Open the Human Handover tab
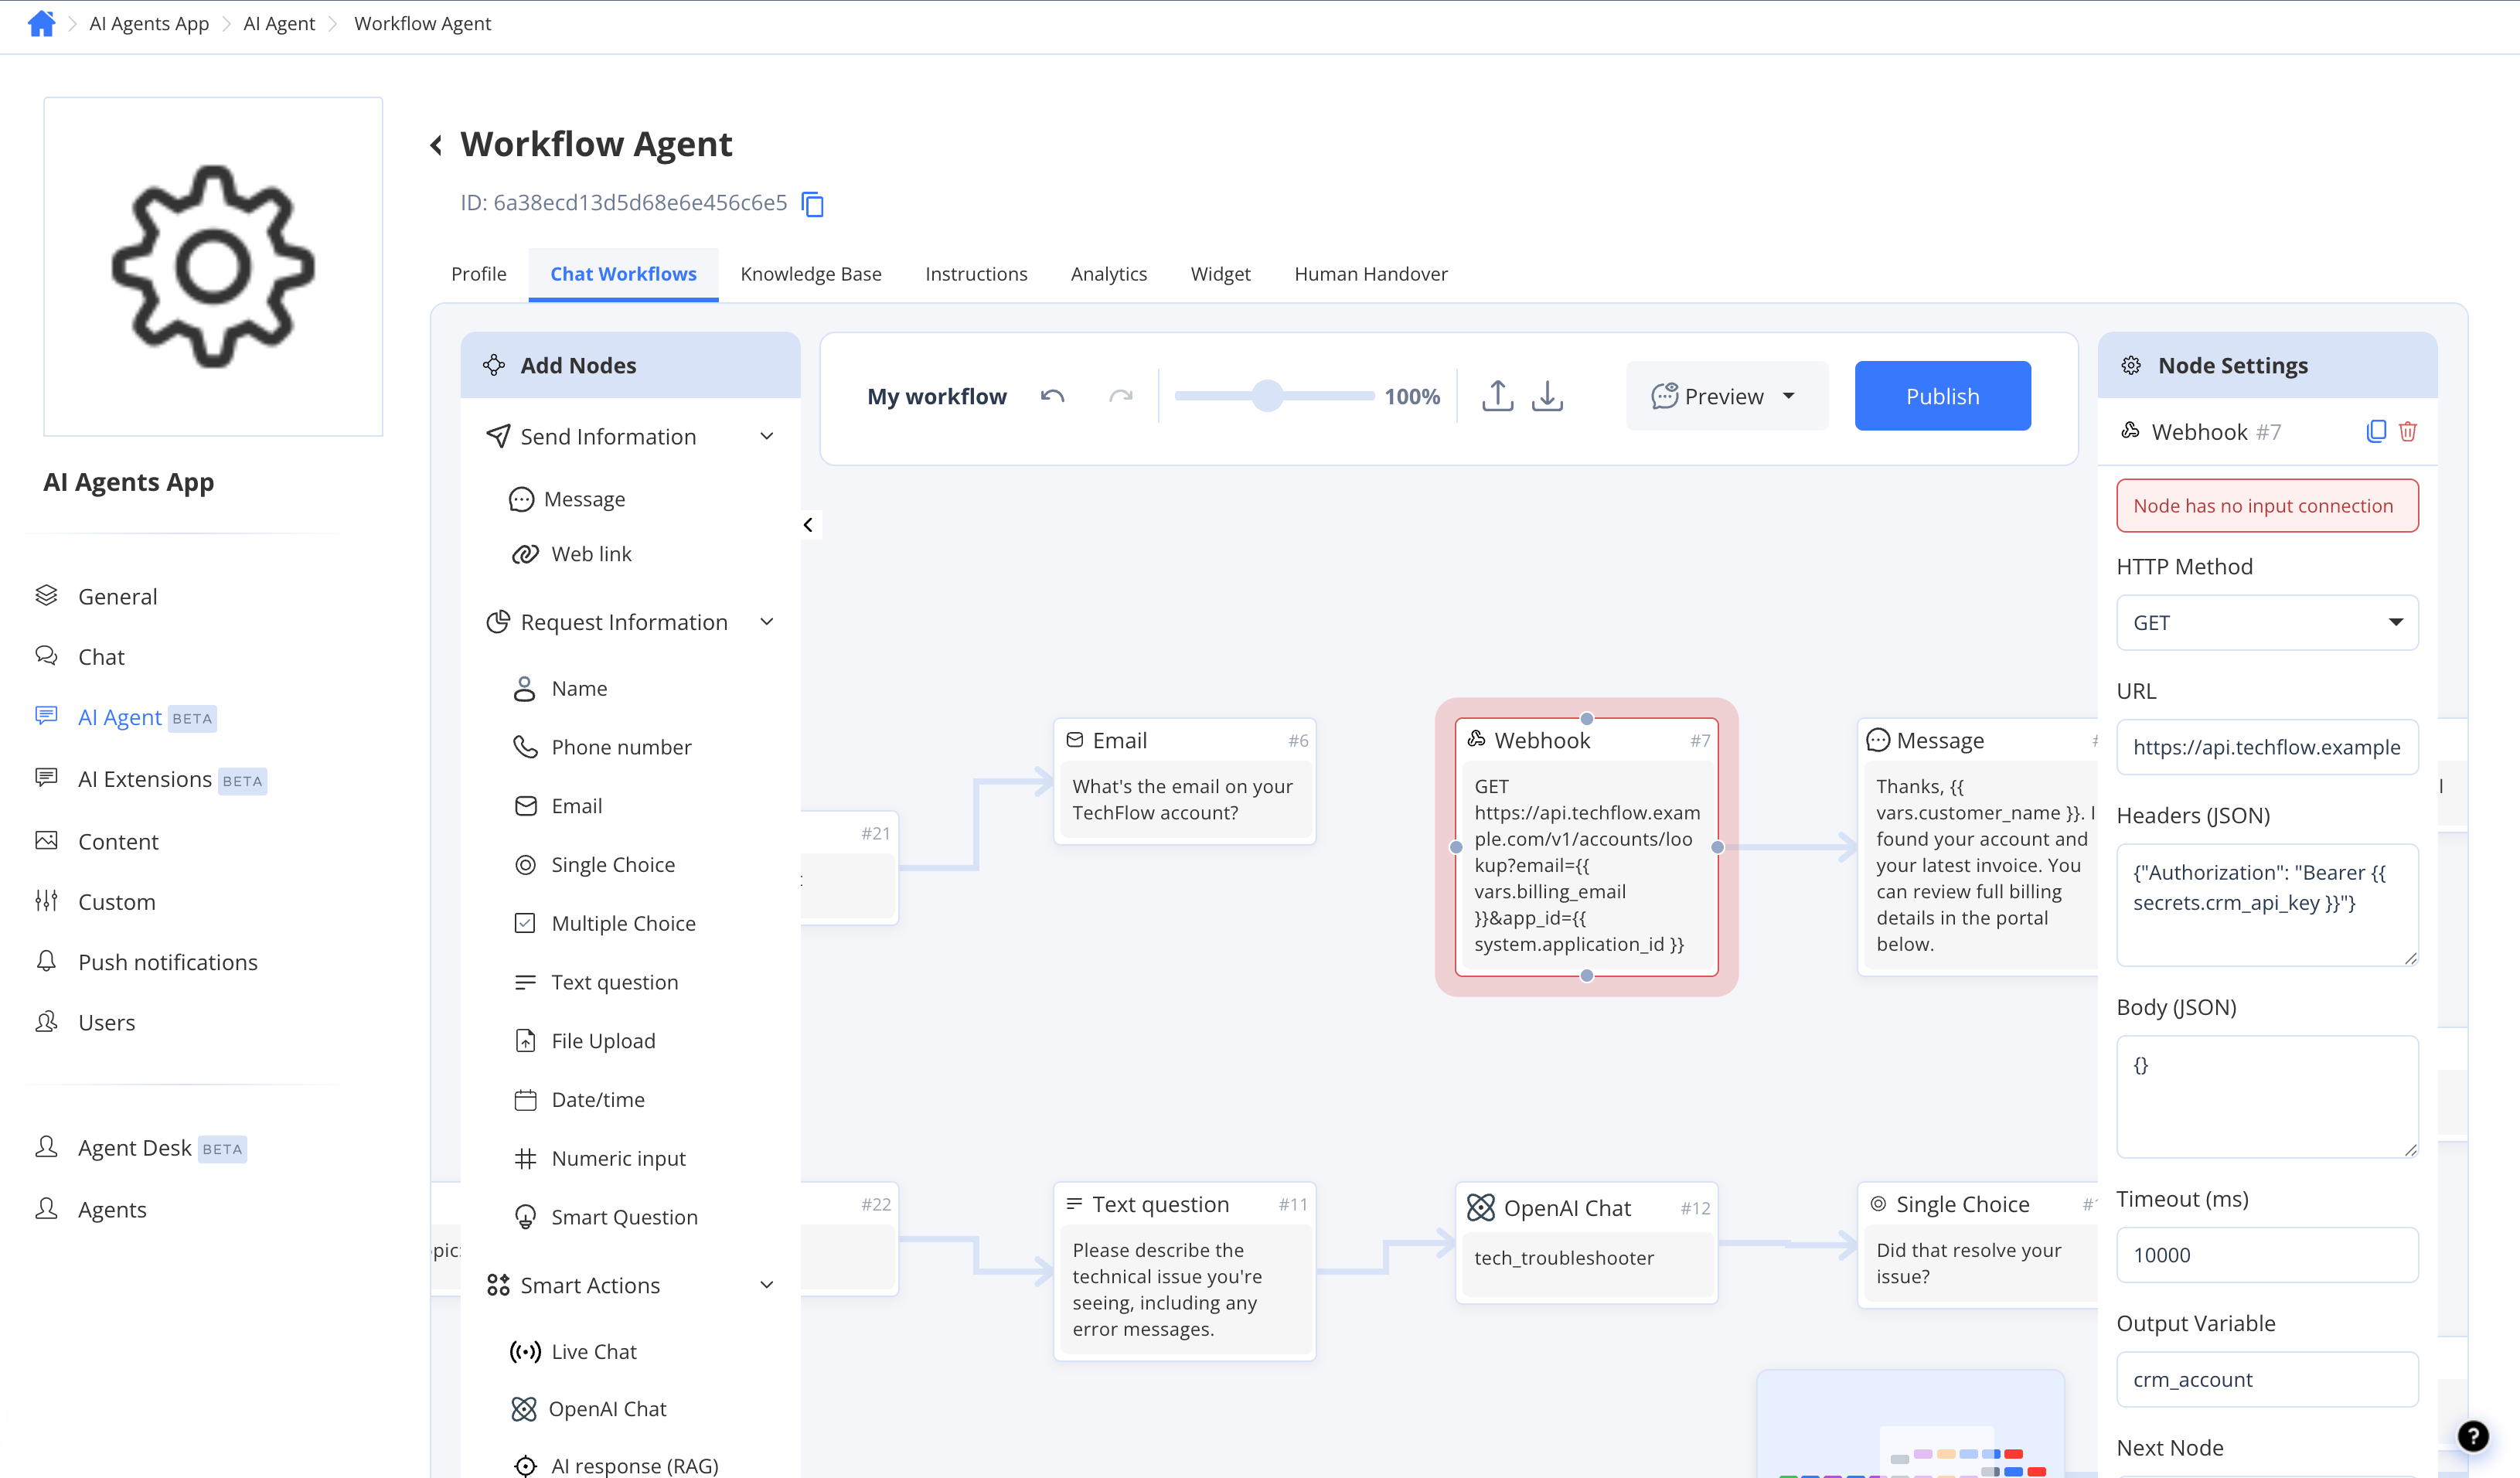2520x1478 pixels. (1370, 274)
